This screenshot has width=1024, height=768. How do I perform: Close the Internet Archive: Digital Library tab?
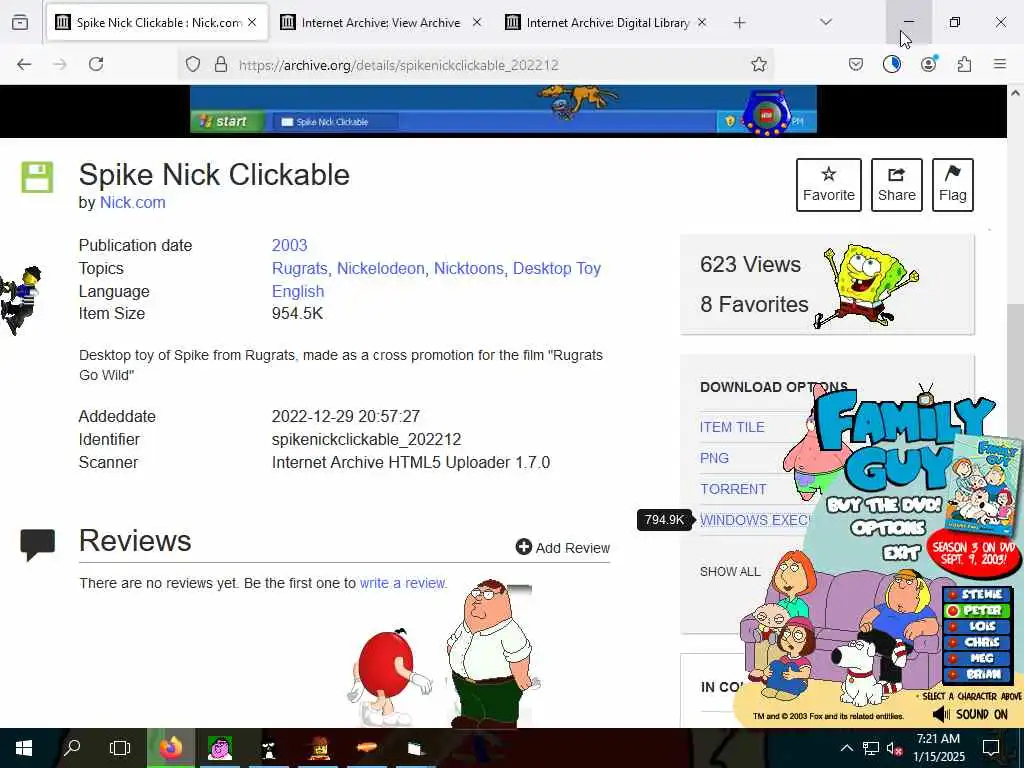point(702,23)
